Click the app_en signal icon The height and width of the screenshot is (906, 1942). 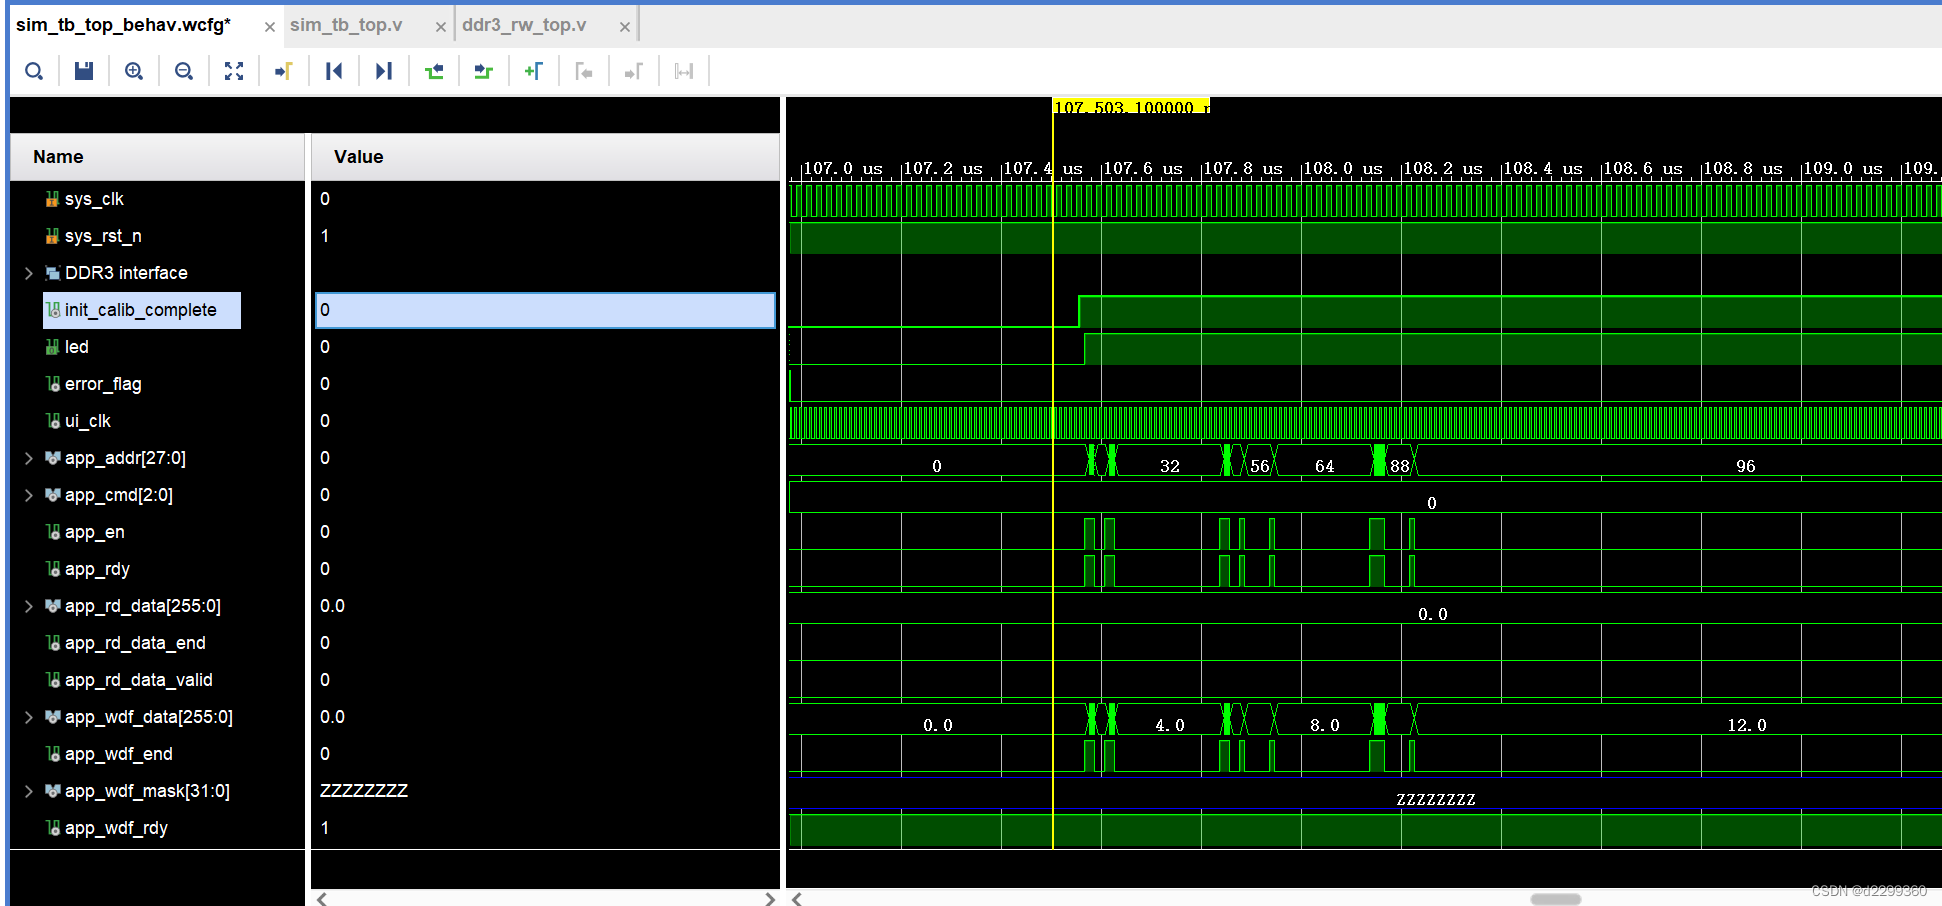coord(52,532)
